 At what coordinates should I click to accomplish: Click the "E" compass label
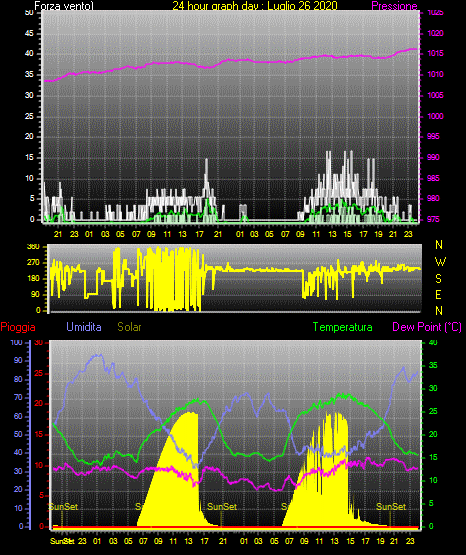tap(438, 294)
